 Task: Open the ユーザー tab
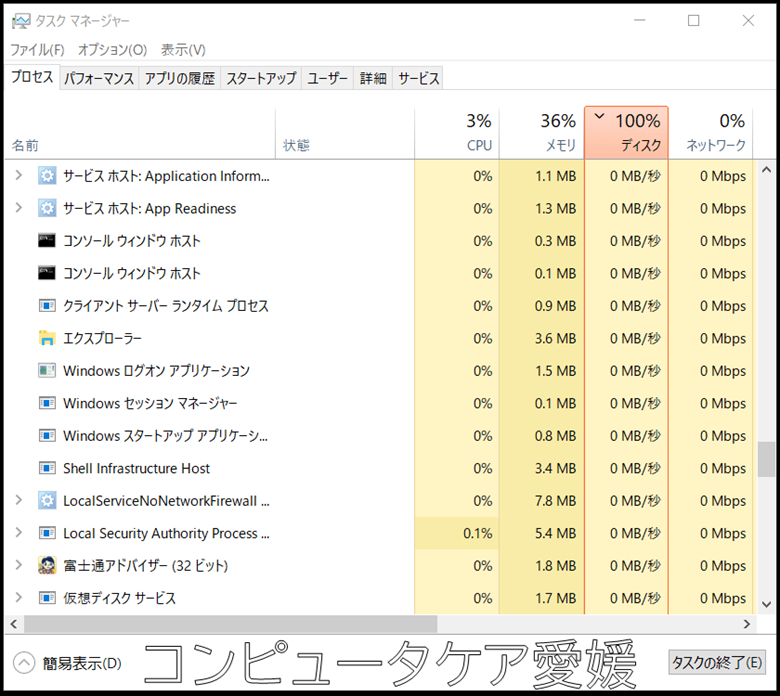(x=327, y=79)
